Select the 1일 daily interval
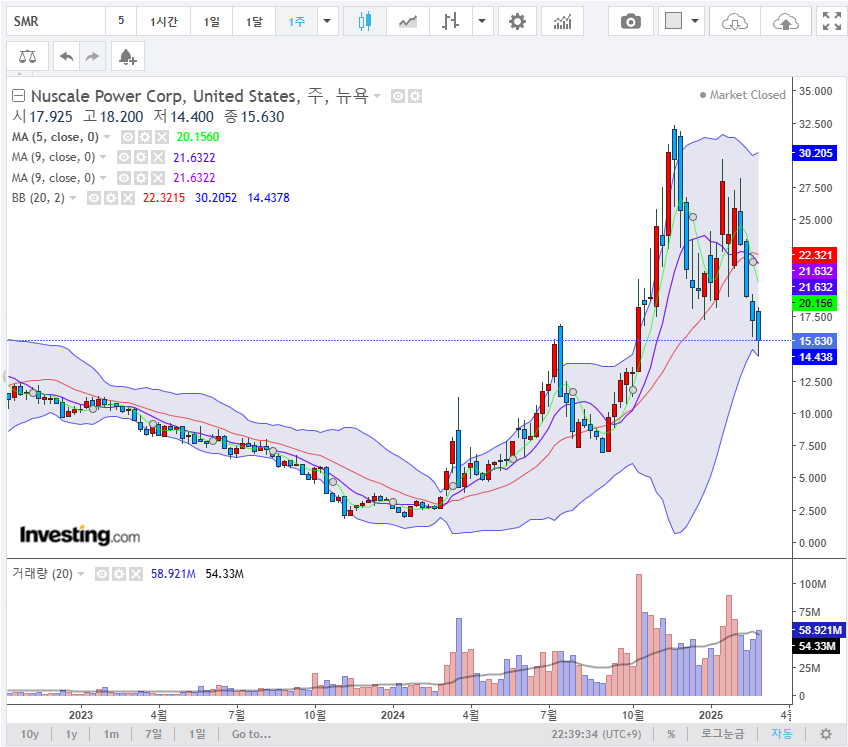Image resolution: width=848 pixels, height=747 pixels. tap(211, 22)
